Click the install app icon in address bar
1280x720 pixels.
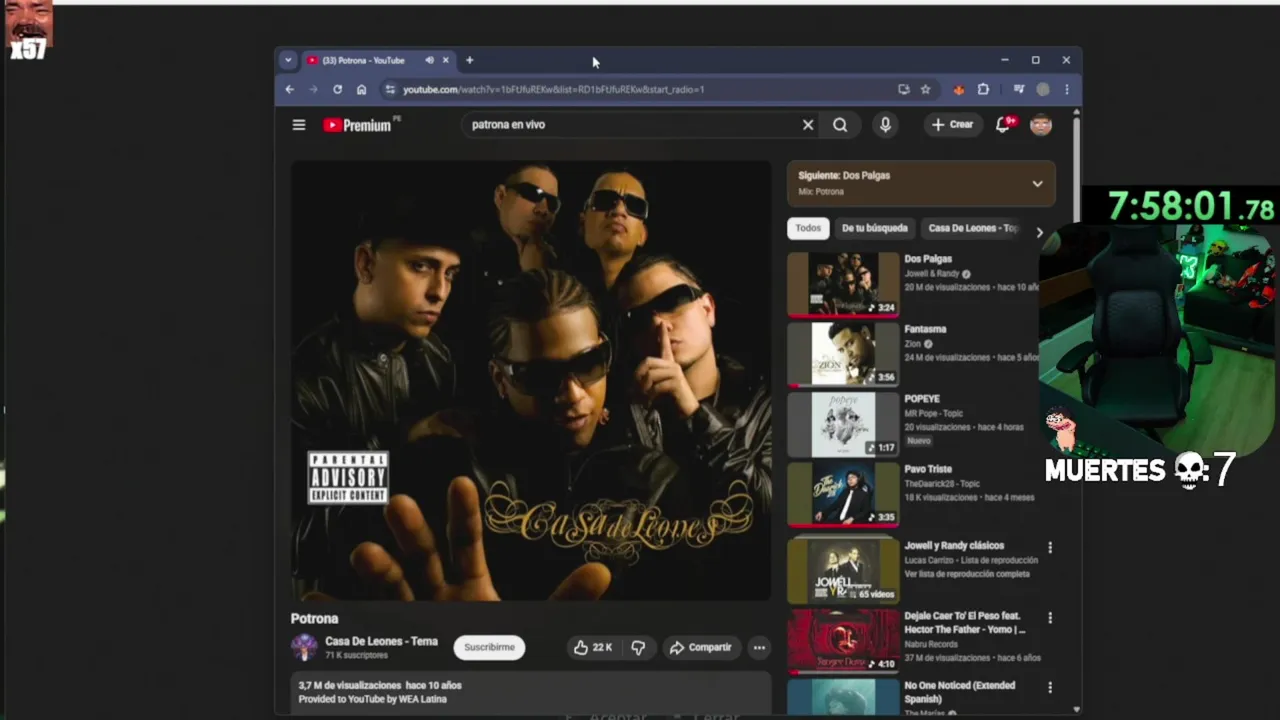[904, 90]
